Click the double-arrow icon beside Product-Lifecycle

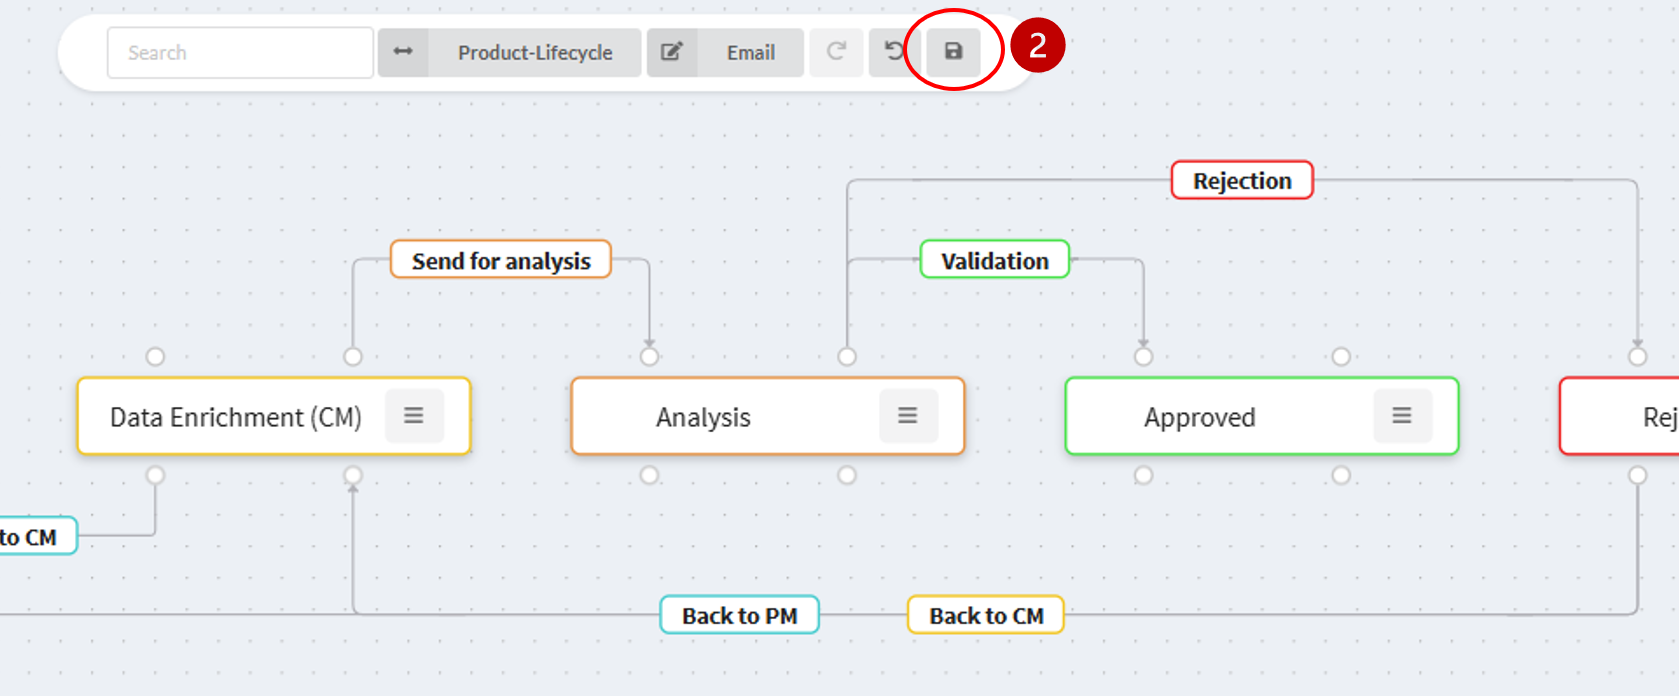(x=403, y=52)
